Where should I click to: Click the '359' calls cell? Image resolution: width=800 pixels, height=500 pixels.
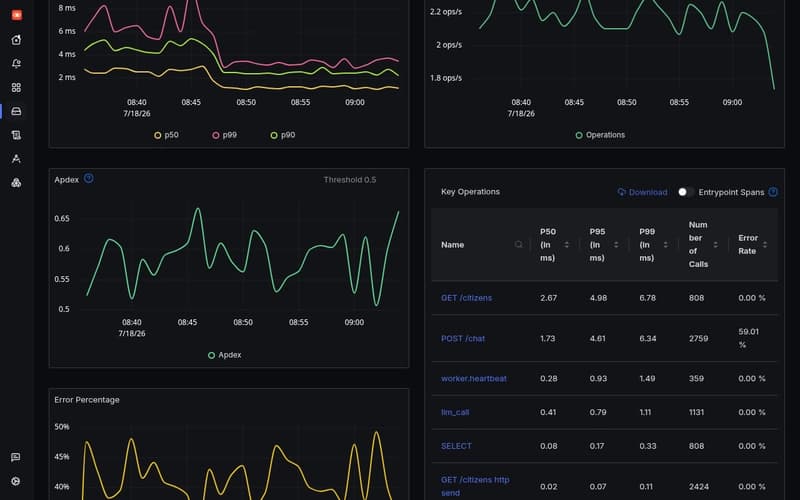coord(696,379)
